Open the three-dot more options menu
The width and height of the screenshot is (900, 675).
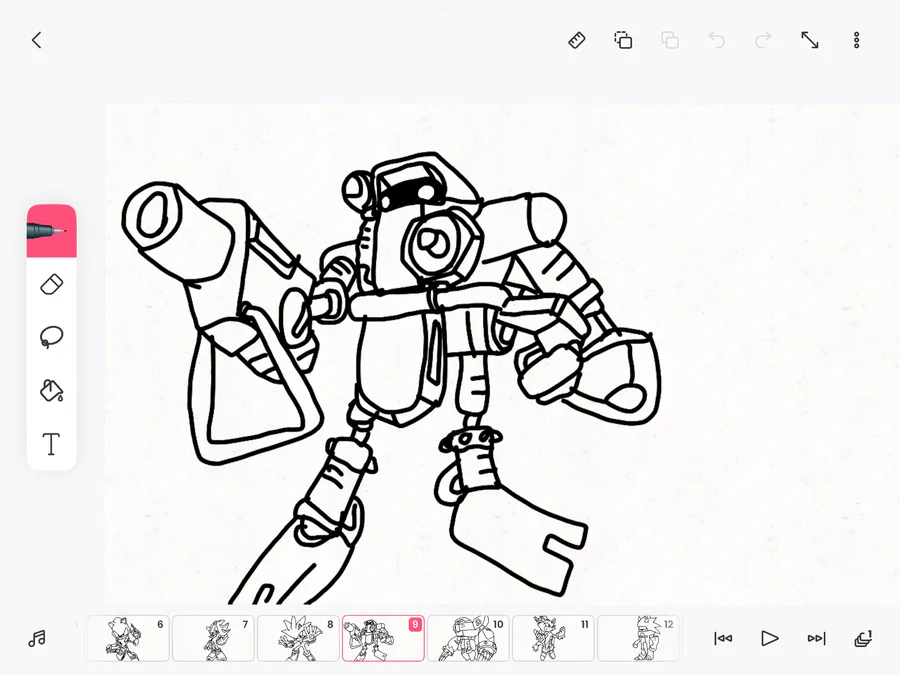856,40
